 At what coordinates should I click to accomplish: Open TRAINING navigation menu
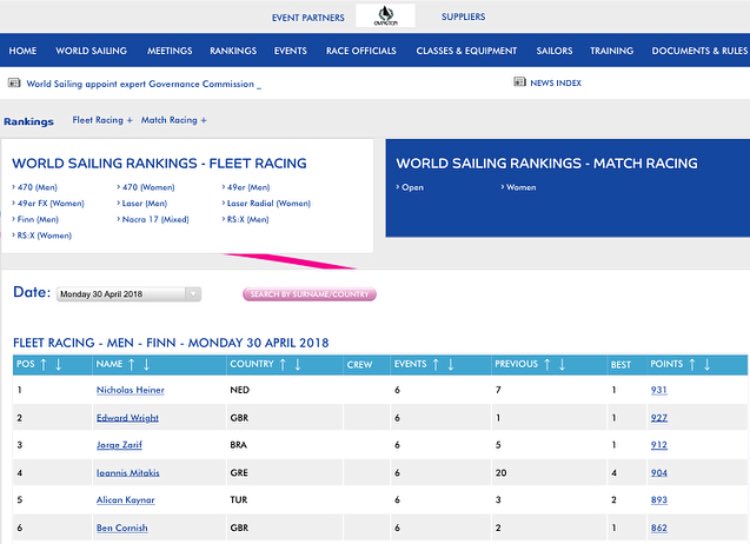click(x=612, y=51)
